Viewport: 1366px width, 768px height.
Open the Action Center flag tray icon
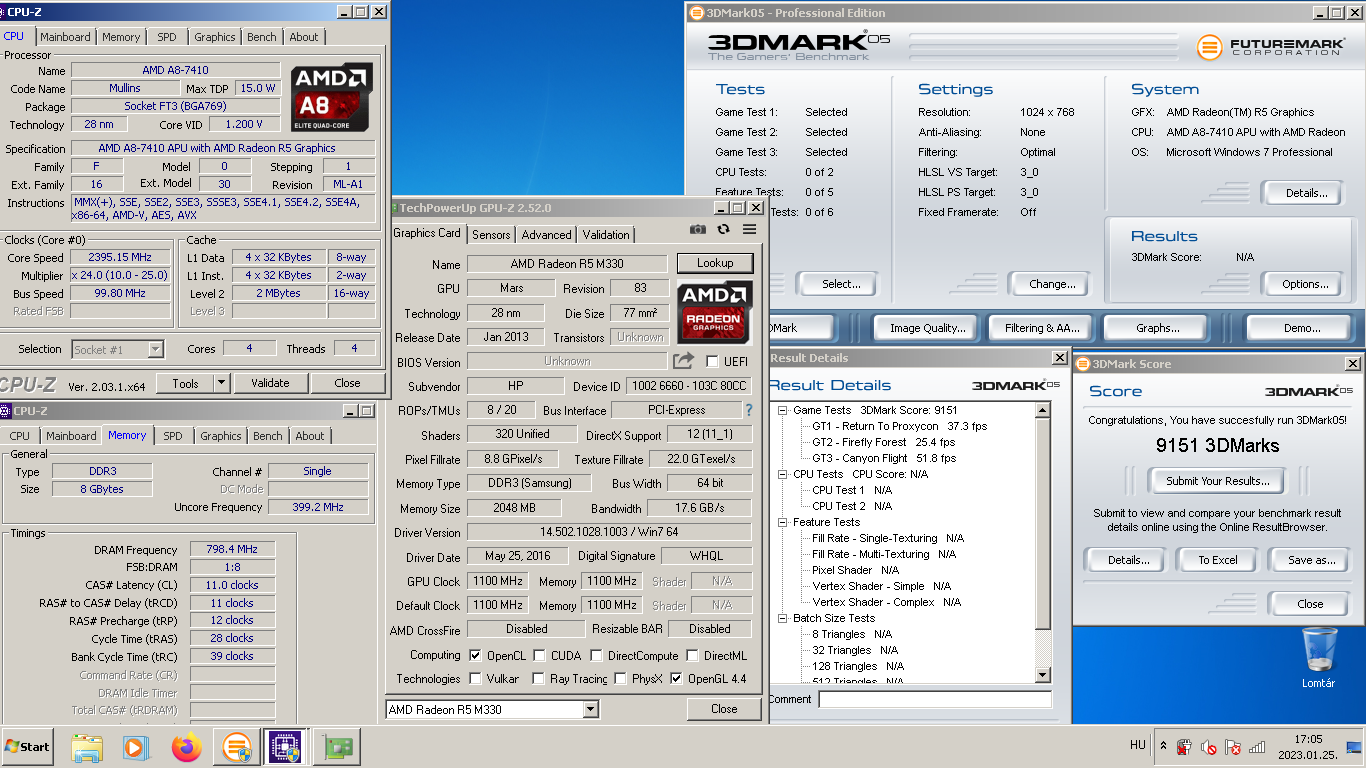1233,746
